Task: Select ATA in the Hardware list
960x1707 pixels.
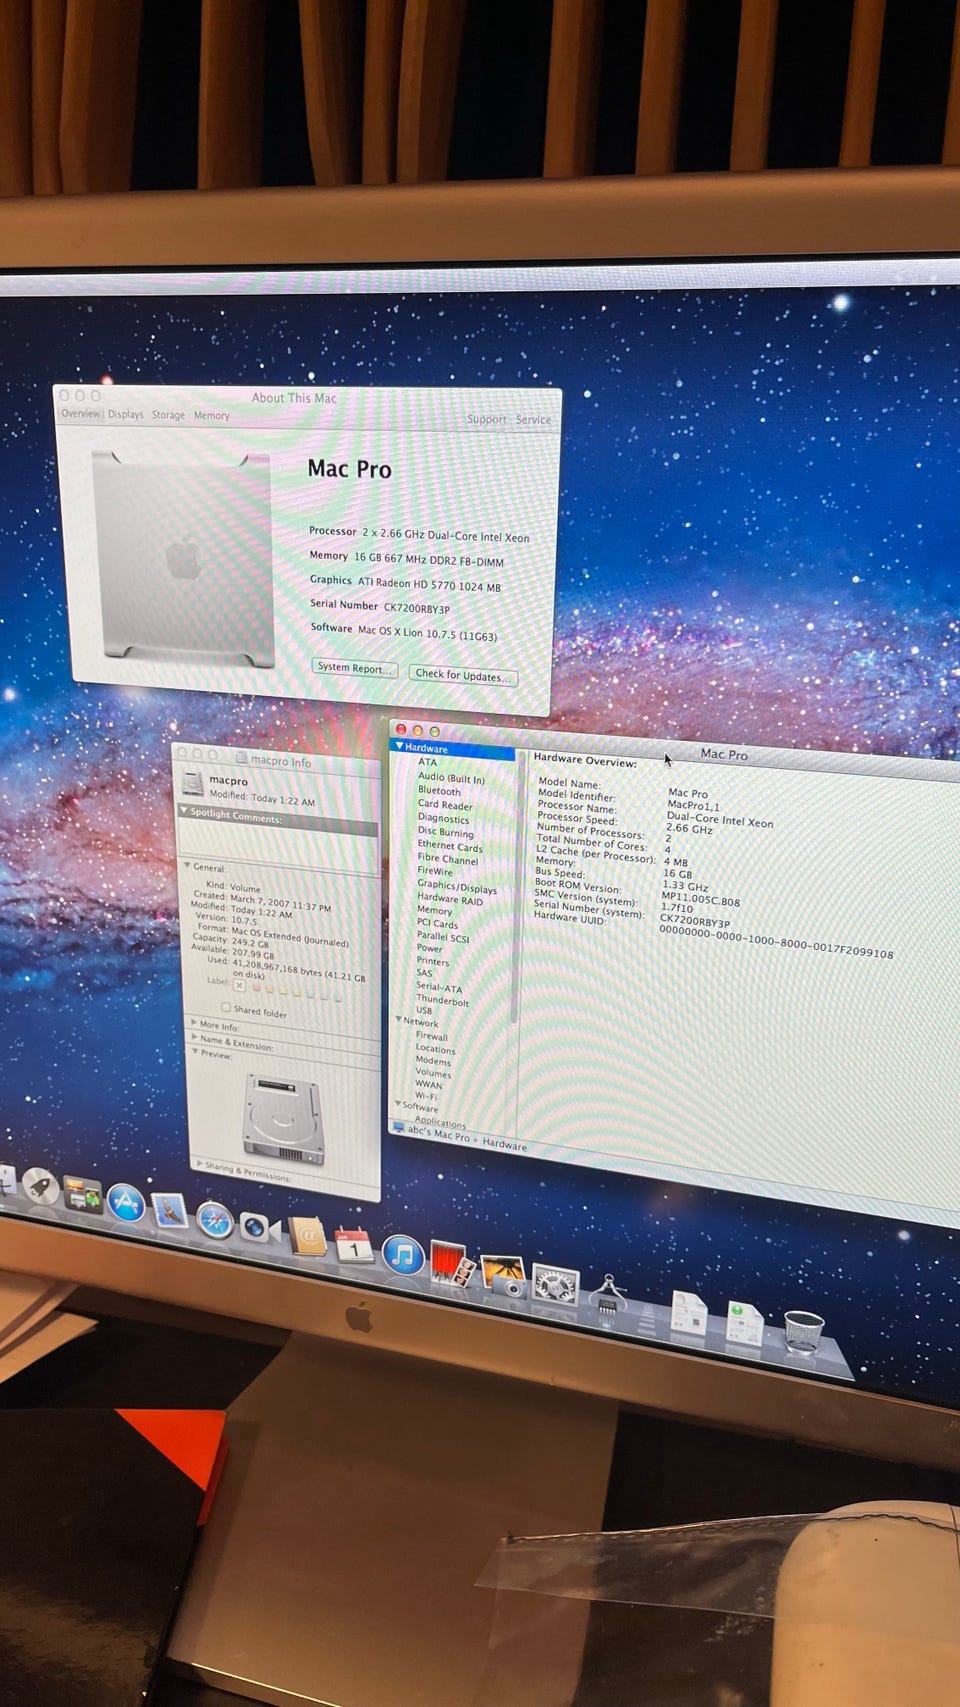Action: 427,762
